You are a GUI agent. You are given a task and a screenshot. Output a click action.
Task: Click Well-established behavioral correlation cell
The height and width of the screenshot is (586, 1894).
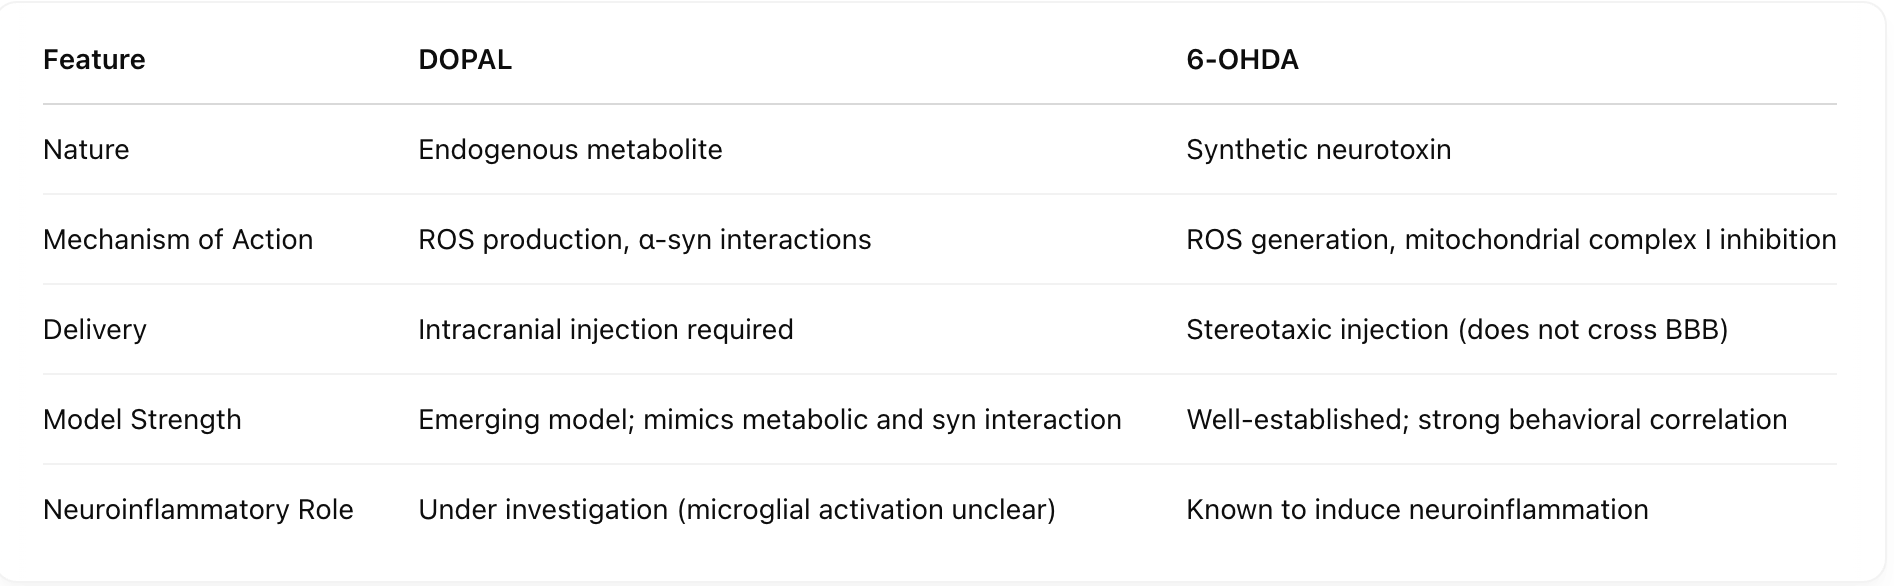pyautogui.click(x=1486, y=420)
